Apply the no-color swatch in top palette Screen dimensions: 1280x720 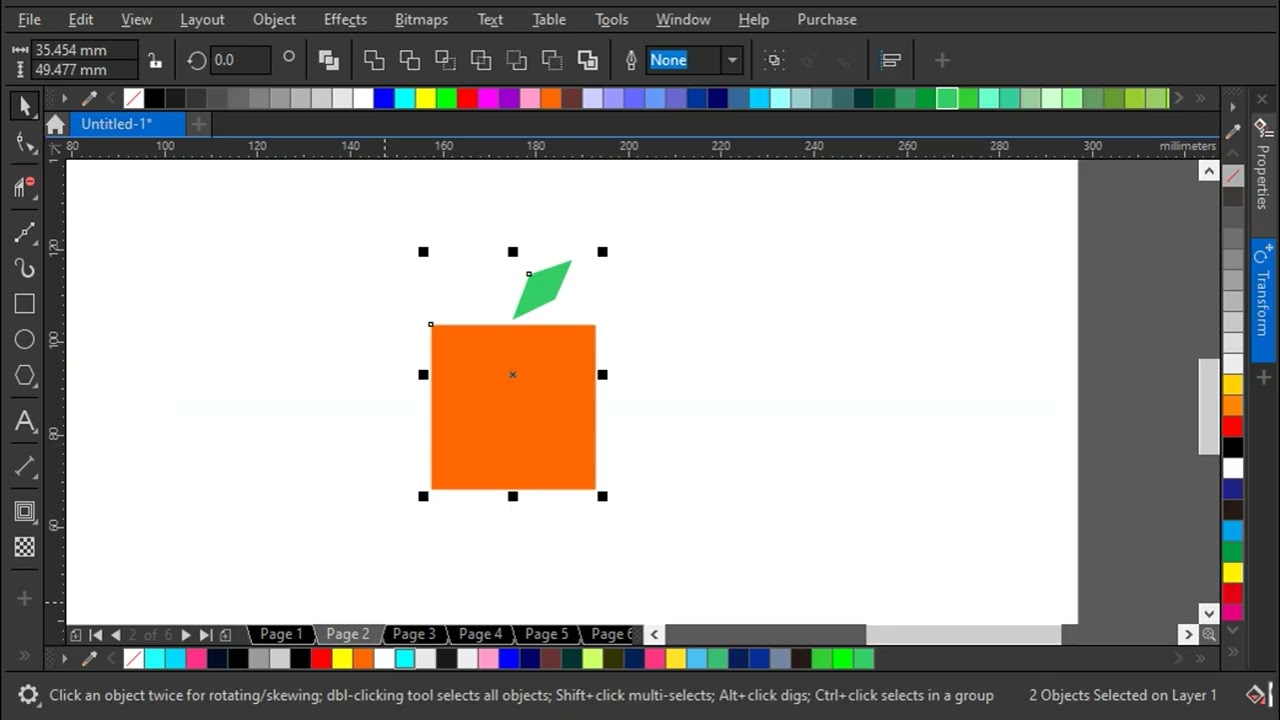pyautogui.click(x=133, y=98)
